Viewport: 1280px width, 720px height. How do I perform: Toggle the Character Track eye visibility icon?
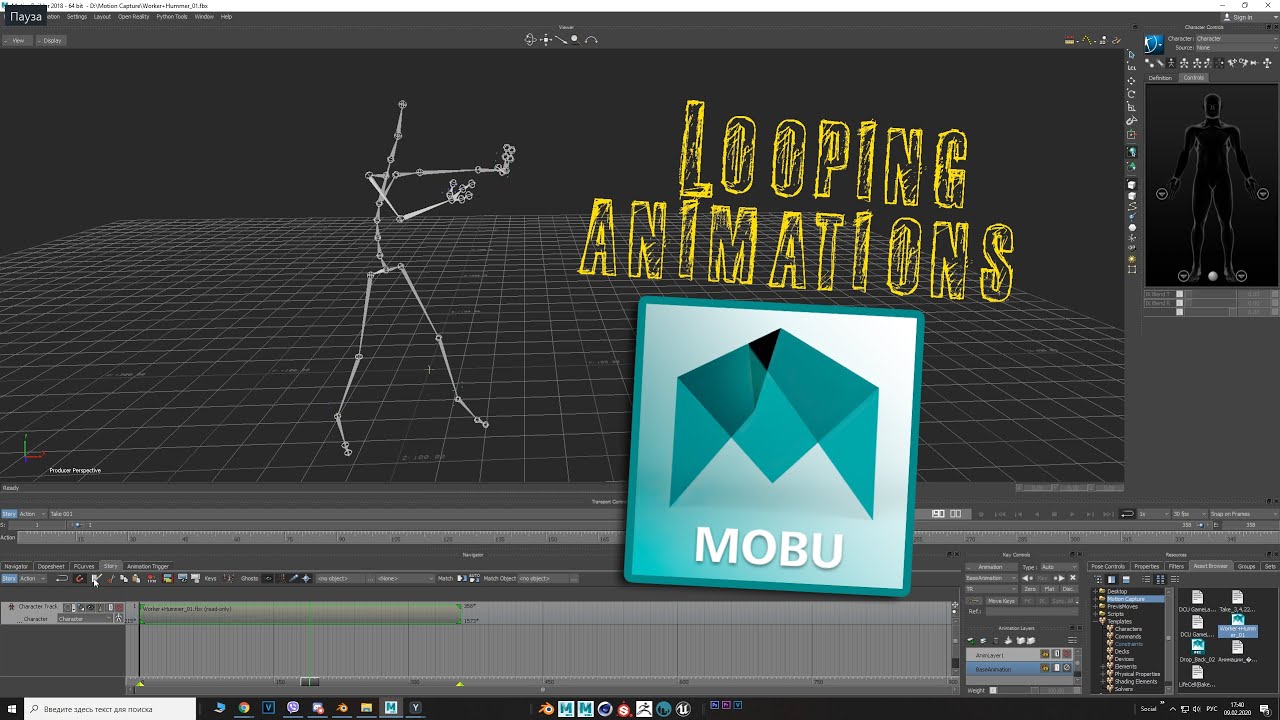coord(90,606)
